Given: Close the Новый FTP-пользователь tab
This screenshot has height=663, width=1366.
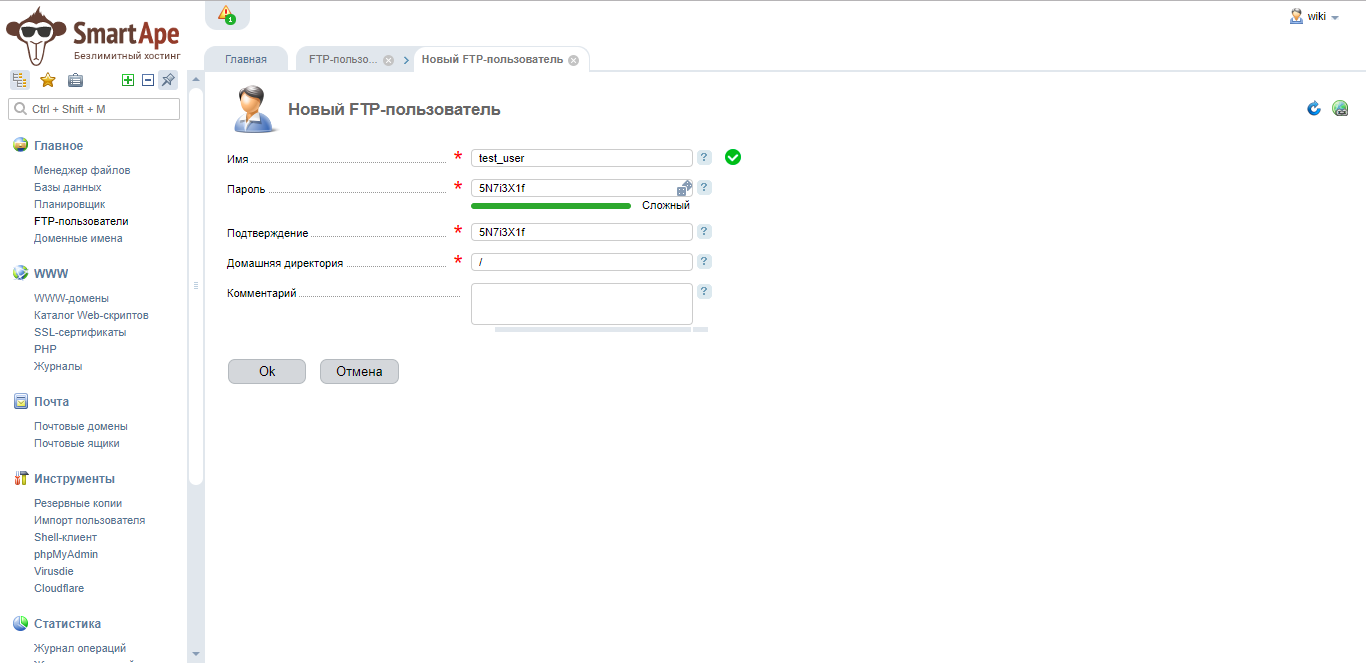Looking at the screenshot, I should tap(573, 60).
